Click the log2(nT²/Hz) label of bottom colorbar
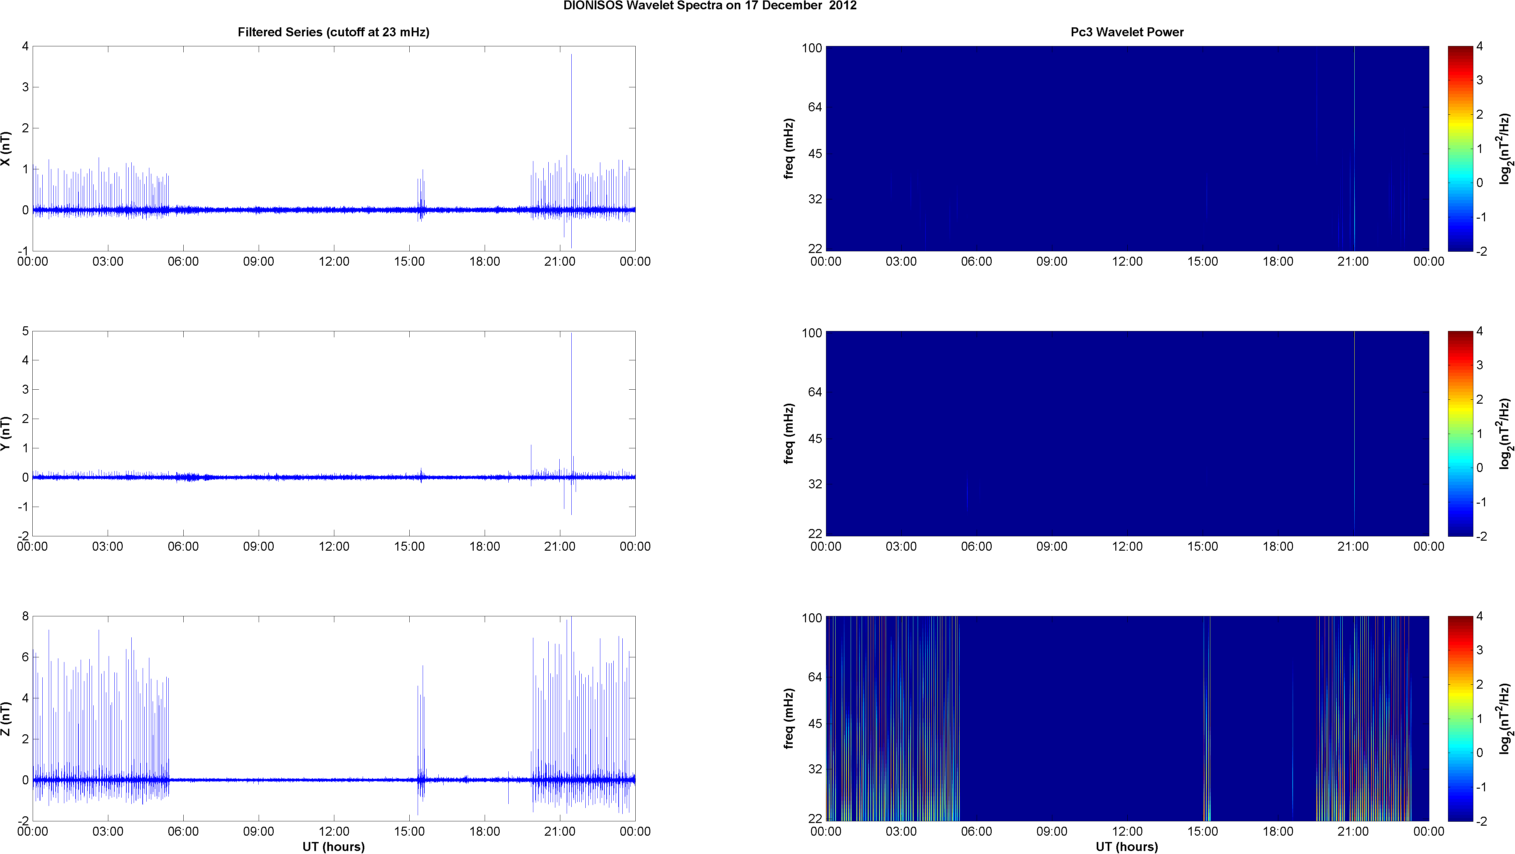The width and height of the screenshot is (1515, 854). point(1506,719)
